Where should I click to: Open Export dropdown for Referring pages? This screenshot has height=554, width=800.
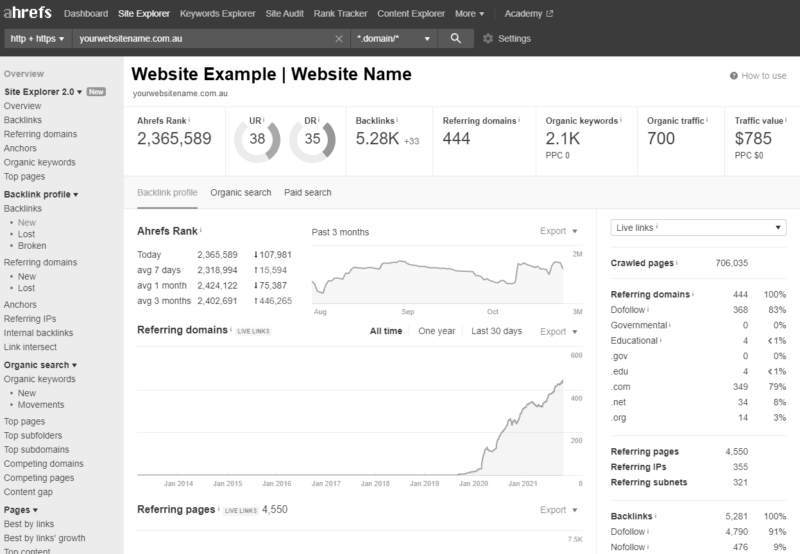tap(559, 510)
